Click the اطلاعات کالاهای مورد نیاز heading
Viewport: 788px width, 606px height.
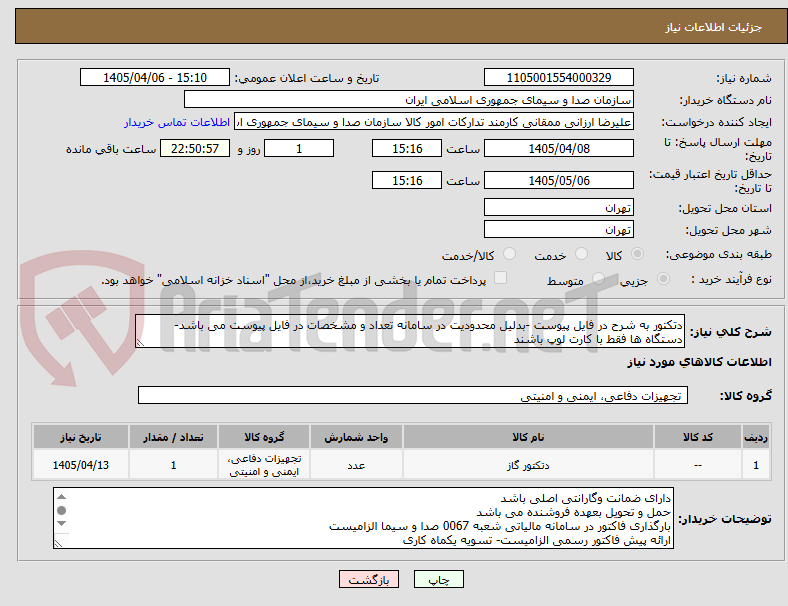[x=700, y=362]
